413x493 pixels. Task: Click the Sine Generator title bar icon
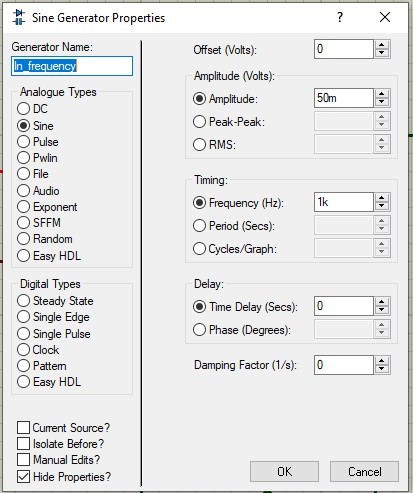tap(19, 17)
